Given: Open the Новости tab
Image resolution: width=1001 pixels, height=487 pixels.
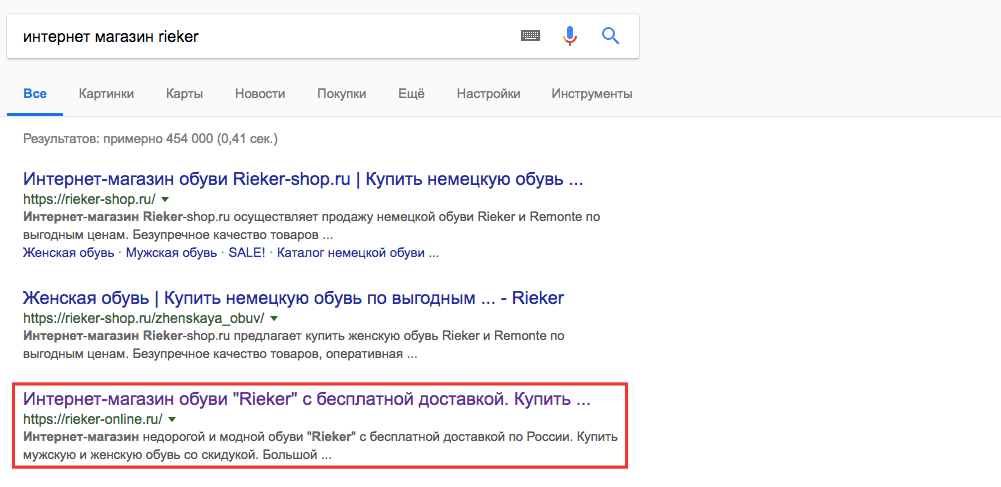Looking at the screenshot, I should click(x=260, y=94).
